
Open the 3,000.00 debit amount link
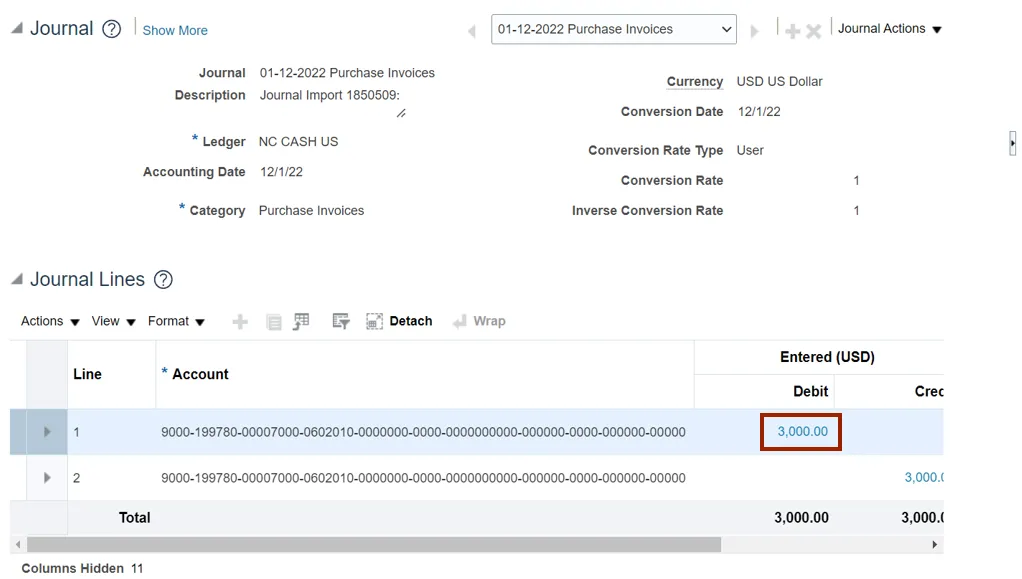click(x=802, y=432)
